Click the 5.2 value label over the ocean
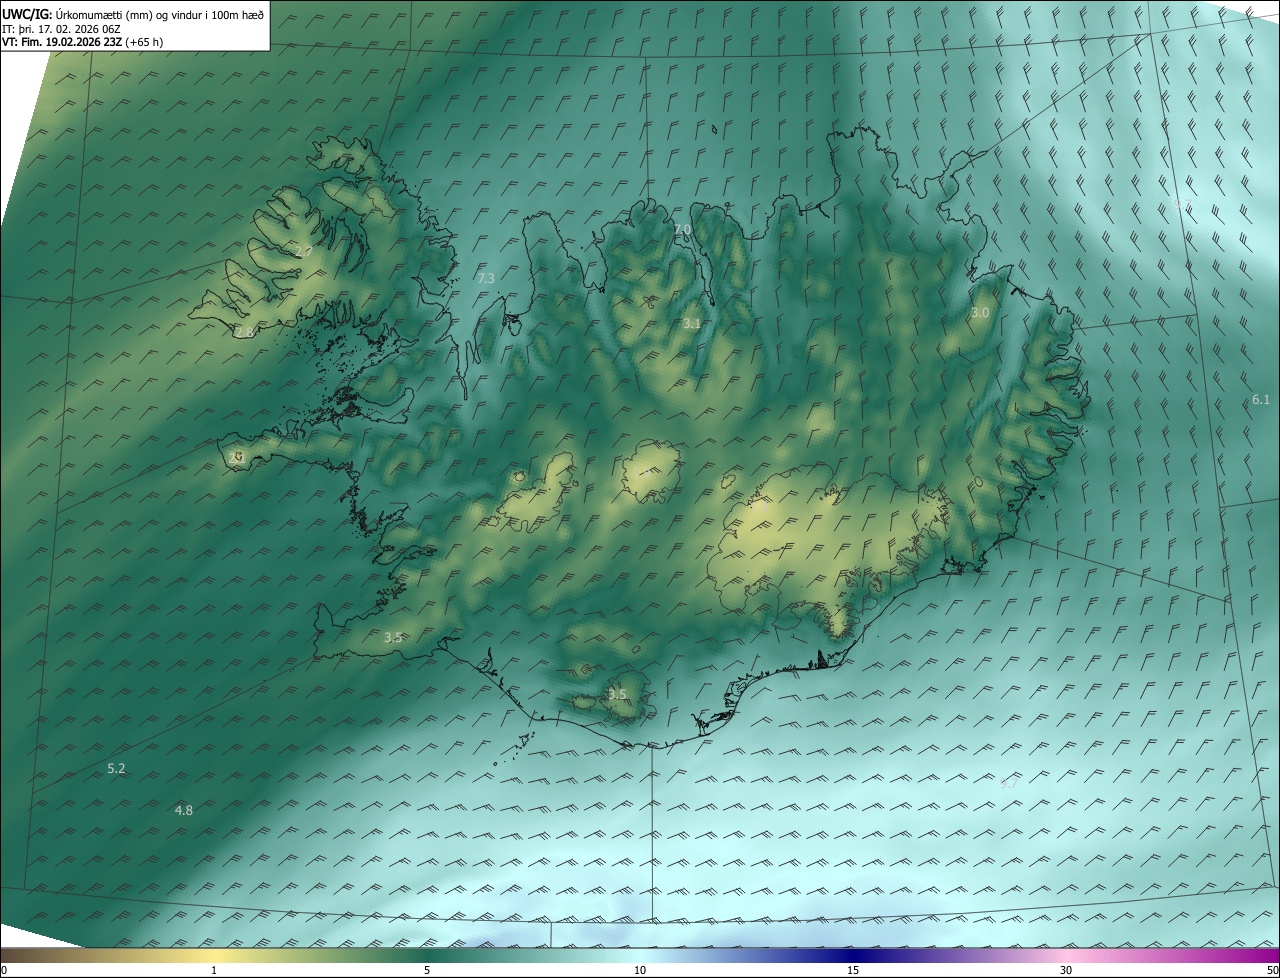 click(x=116, y=769)
